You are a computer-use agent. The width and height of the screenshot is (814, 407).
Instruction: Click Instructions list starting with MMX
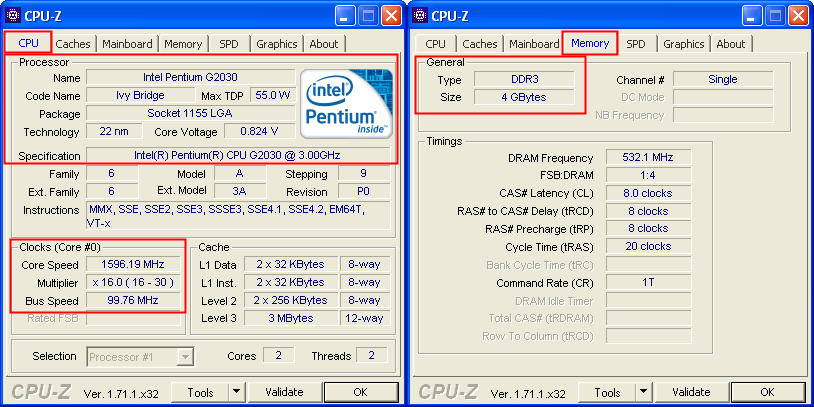238,216
